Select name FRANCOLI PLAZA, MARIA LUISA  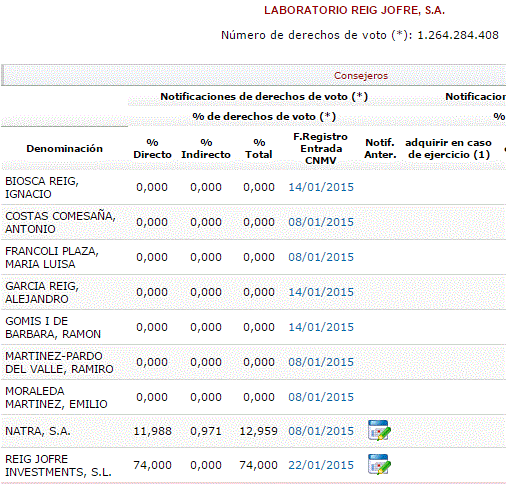pyautogui.click(x=52, y=257)
